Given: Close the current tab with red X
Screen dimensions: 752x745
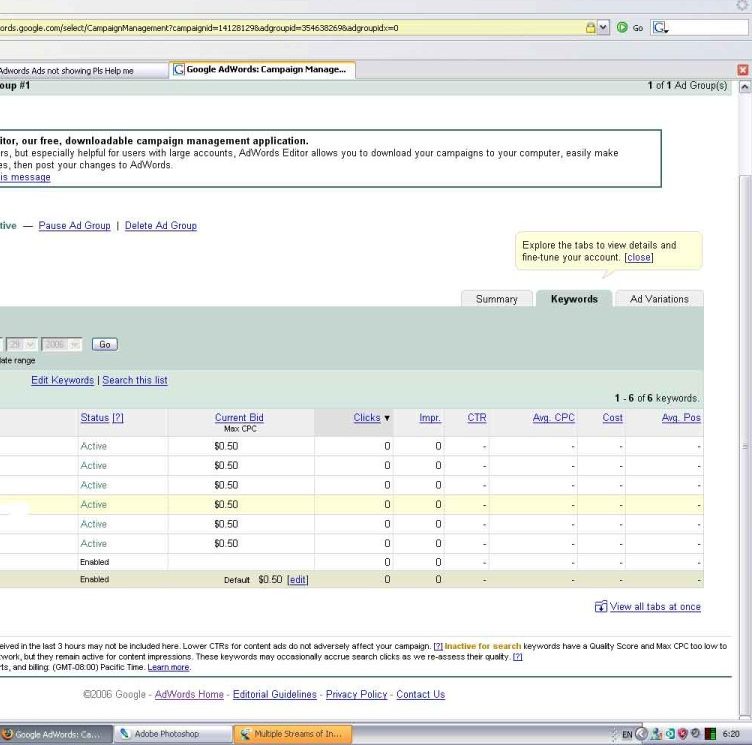Looking at the screenshot, I should pos(743,70).
